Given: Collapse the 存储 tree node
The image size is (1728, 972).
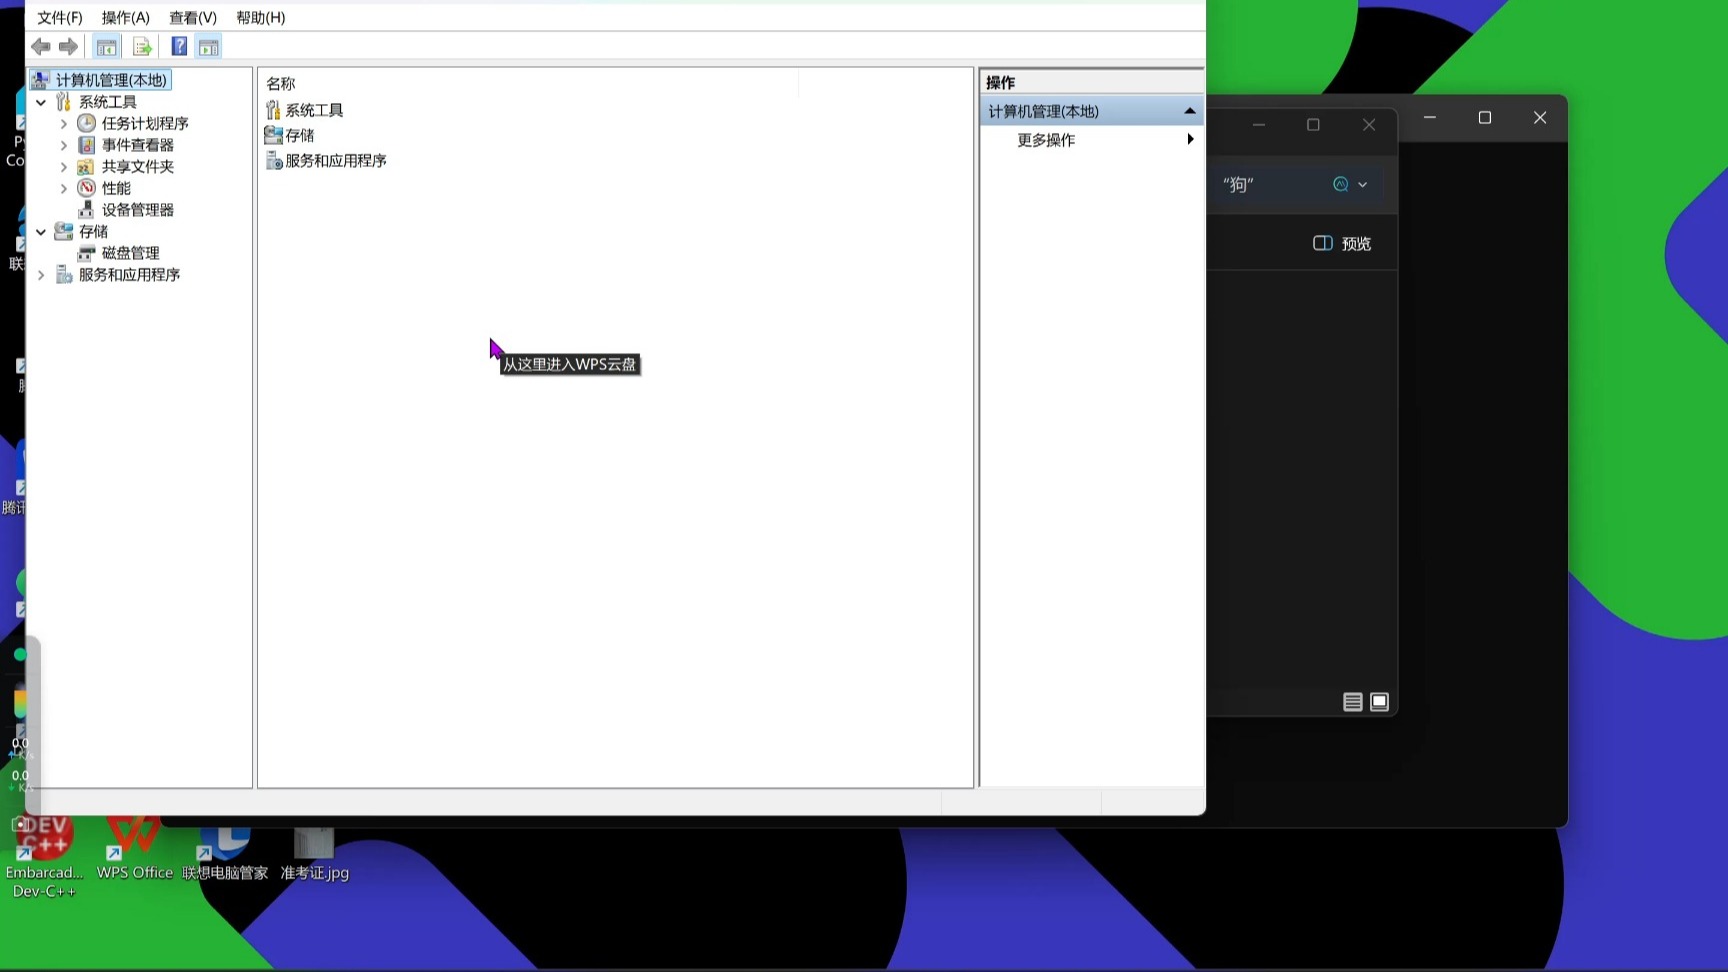Looking at the screenshot, I should click(x=41, y=232).
